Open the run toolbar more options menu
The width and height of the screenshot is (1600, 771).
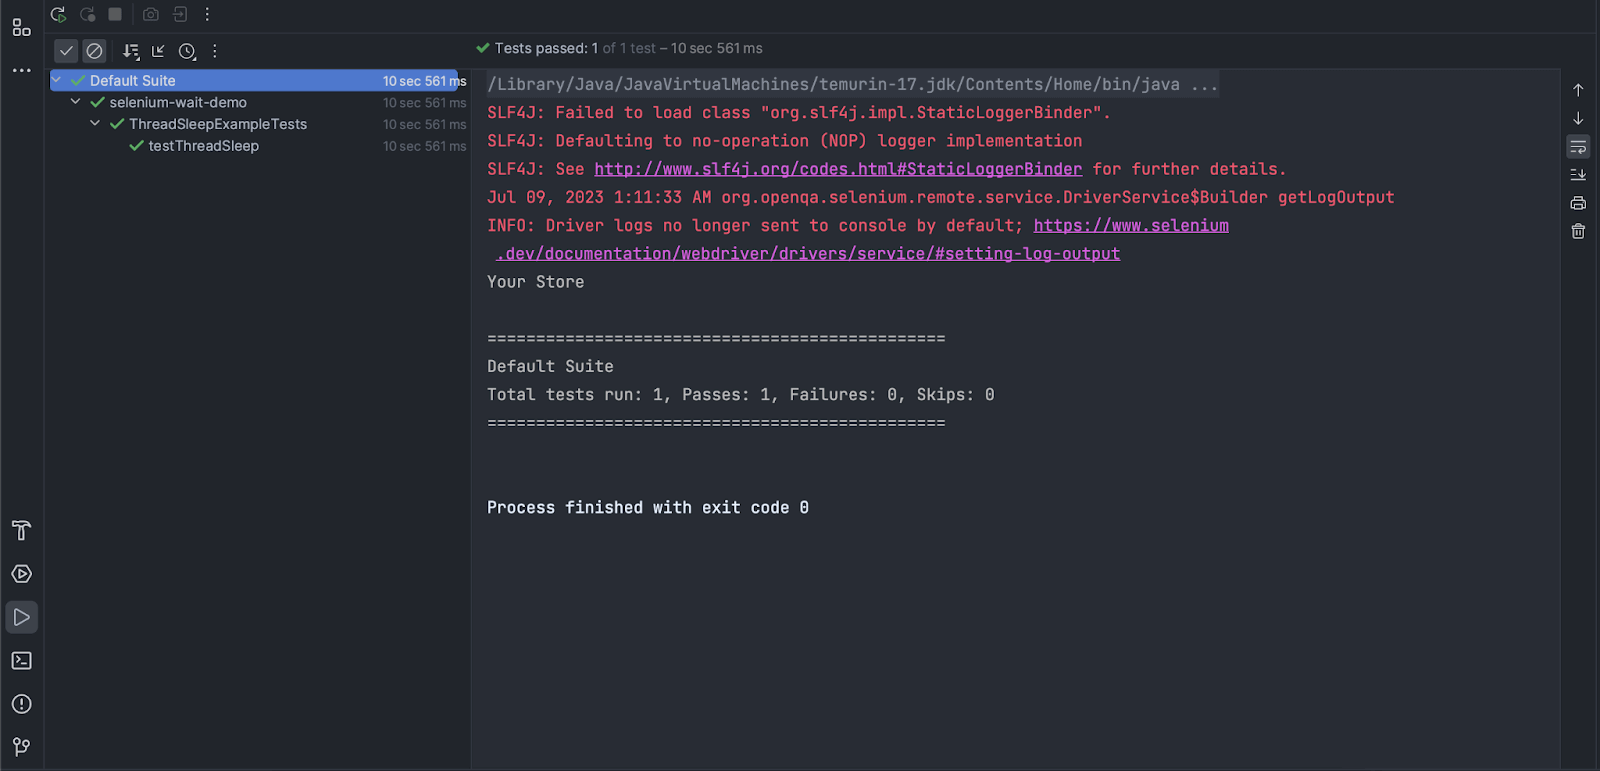(x=206, y=15)
